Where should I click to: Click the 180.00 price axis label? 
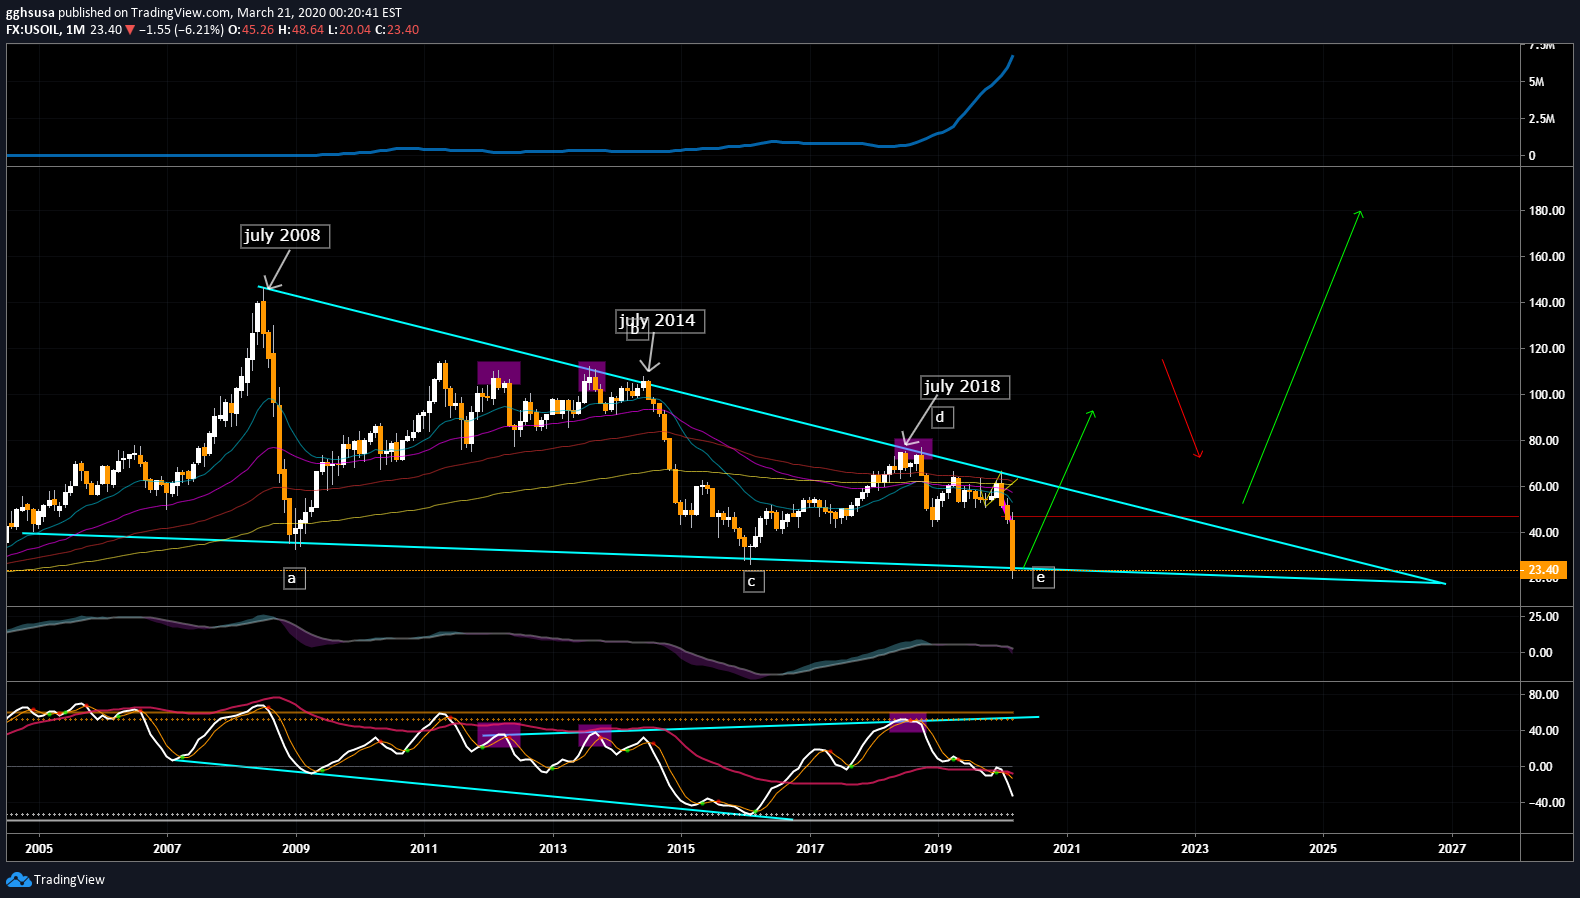[x=1546, y=211]
